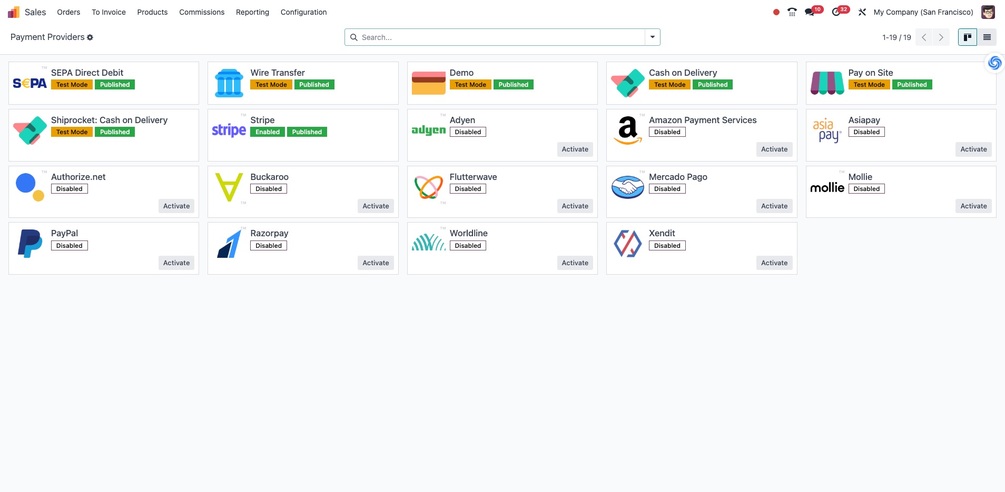Viewport: 1005px width, 492px height.
Task: Click the PayPal Disabled badge
Action: click(x=69, y=245)
